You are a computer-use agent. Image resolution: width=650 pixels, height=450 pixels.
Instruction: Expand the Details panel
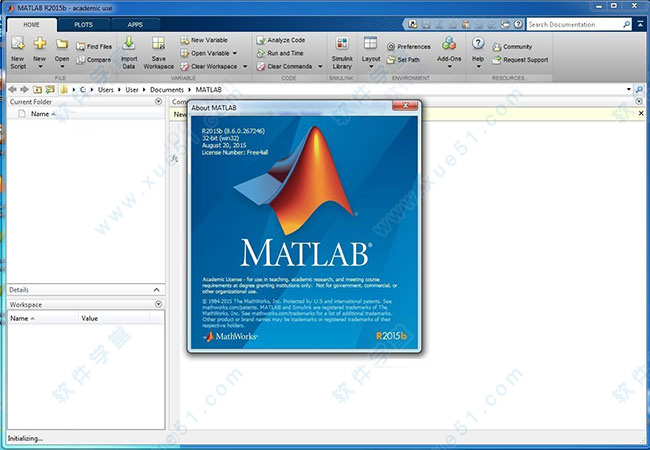(156, 290)
